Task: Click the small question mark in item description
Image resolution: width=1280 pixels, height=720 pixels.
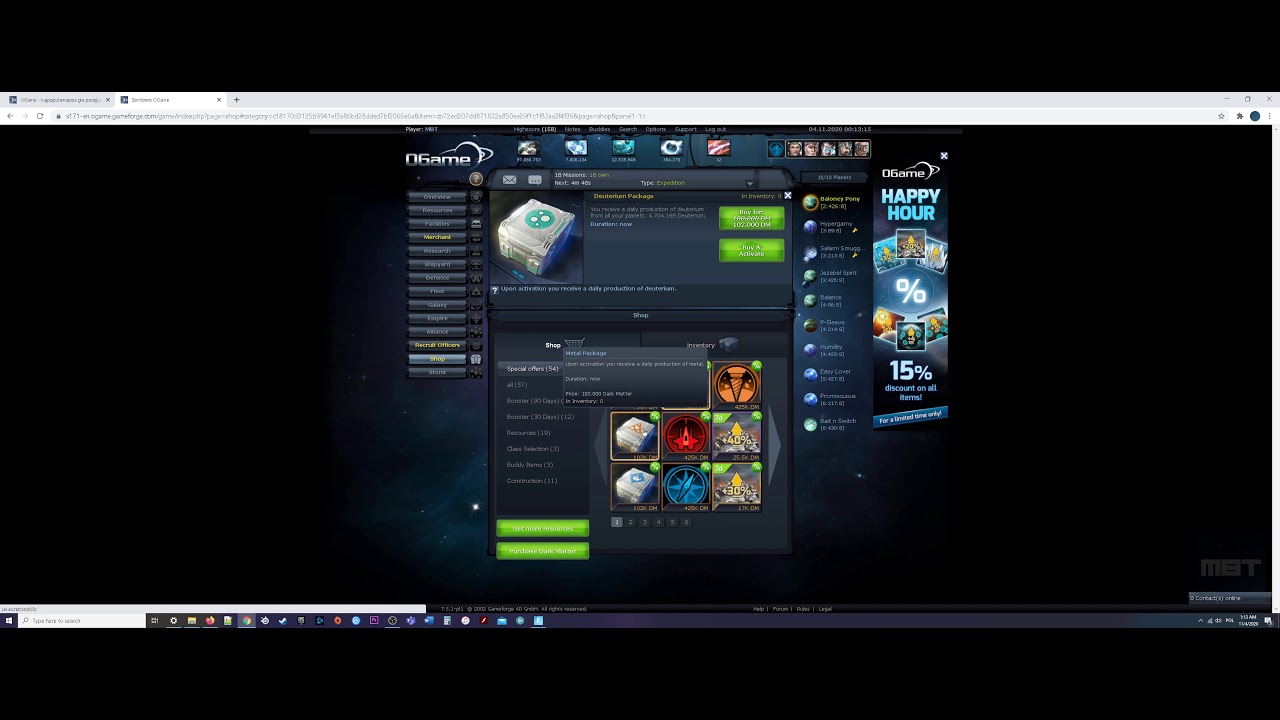Action: [x=494, y=289]
